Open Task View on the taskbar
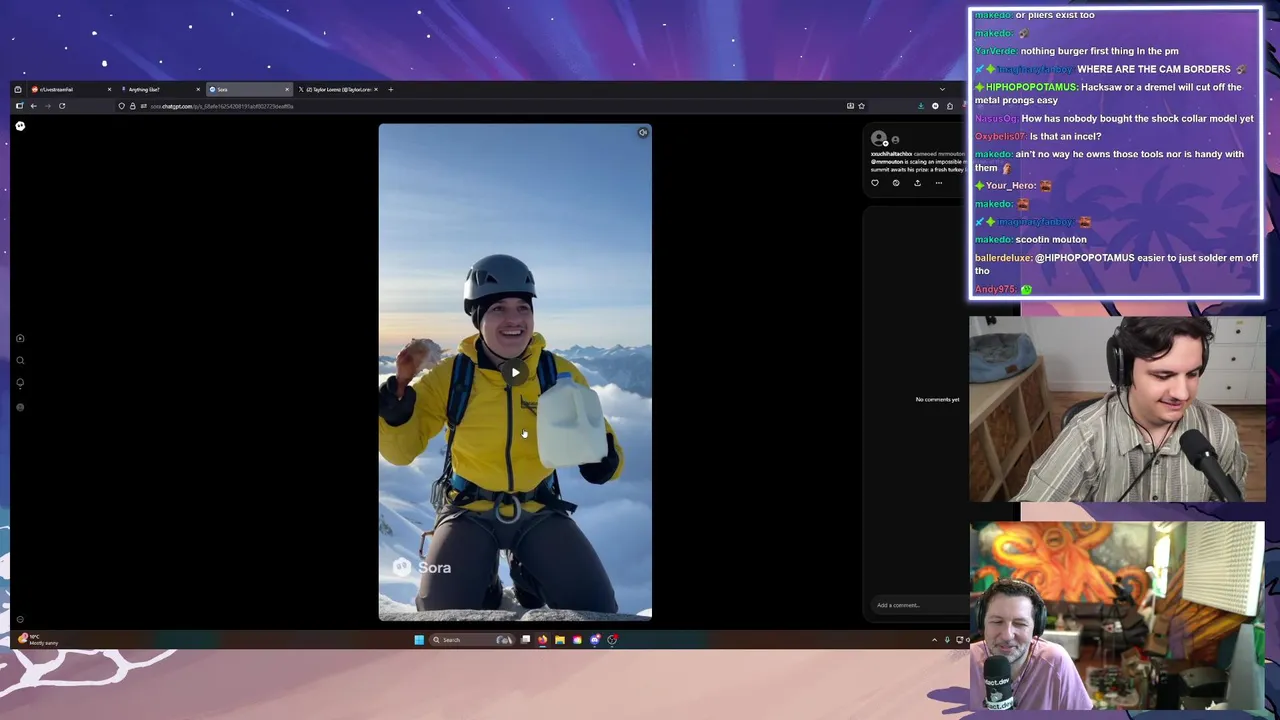 (525, 640)
